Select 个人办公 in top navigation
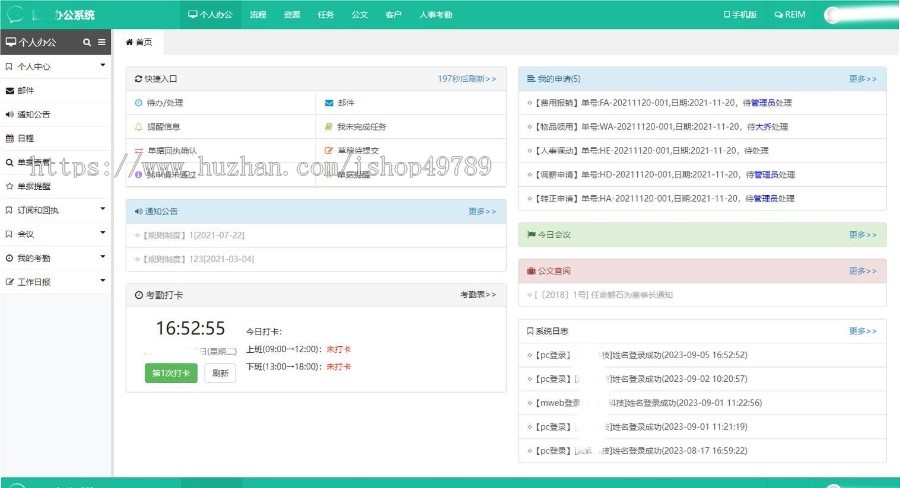The width and height of the screenshot is (900, 488). [210, 14]
